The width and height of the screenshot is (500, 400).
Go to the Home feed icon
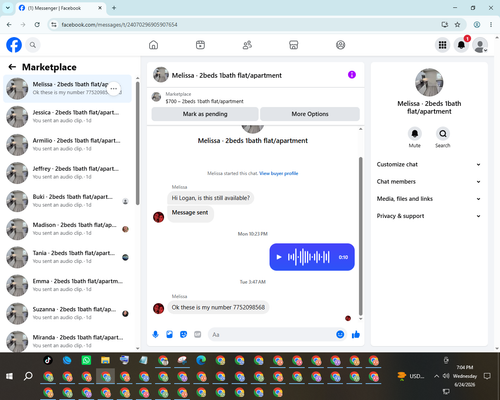[153, 45]
